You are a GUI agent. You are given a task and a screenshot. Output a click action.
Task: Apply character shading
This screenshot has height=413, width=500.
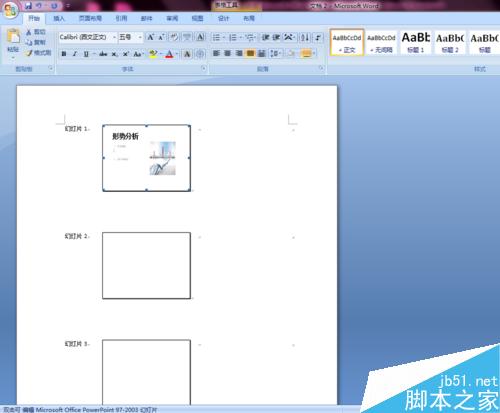point(187,54)
